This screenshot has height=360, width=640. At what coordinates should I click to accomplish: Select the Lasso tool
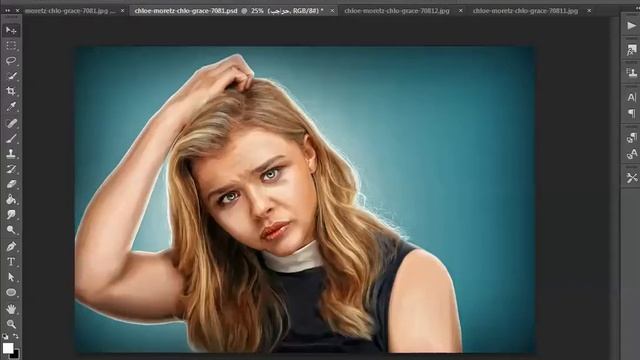pos(11,60)
